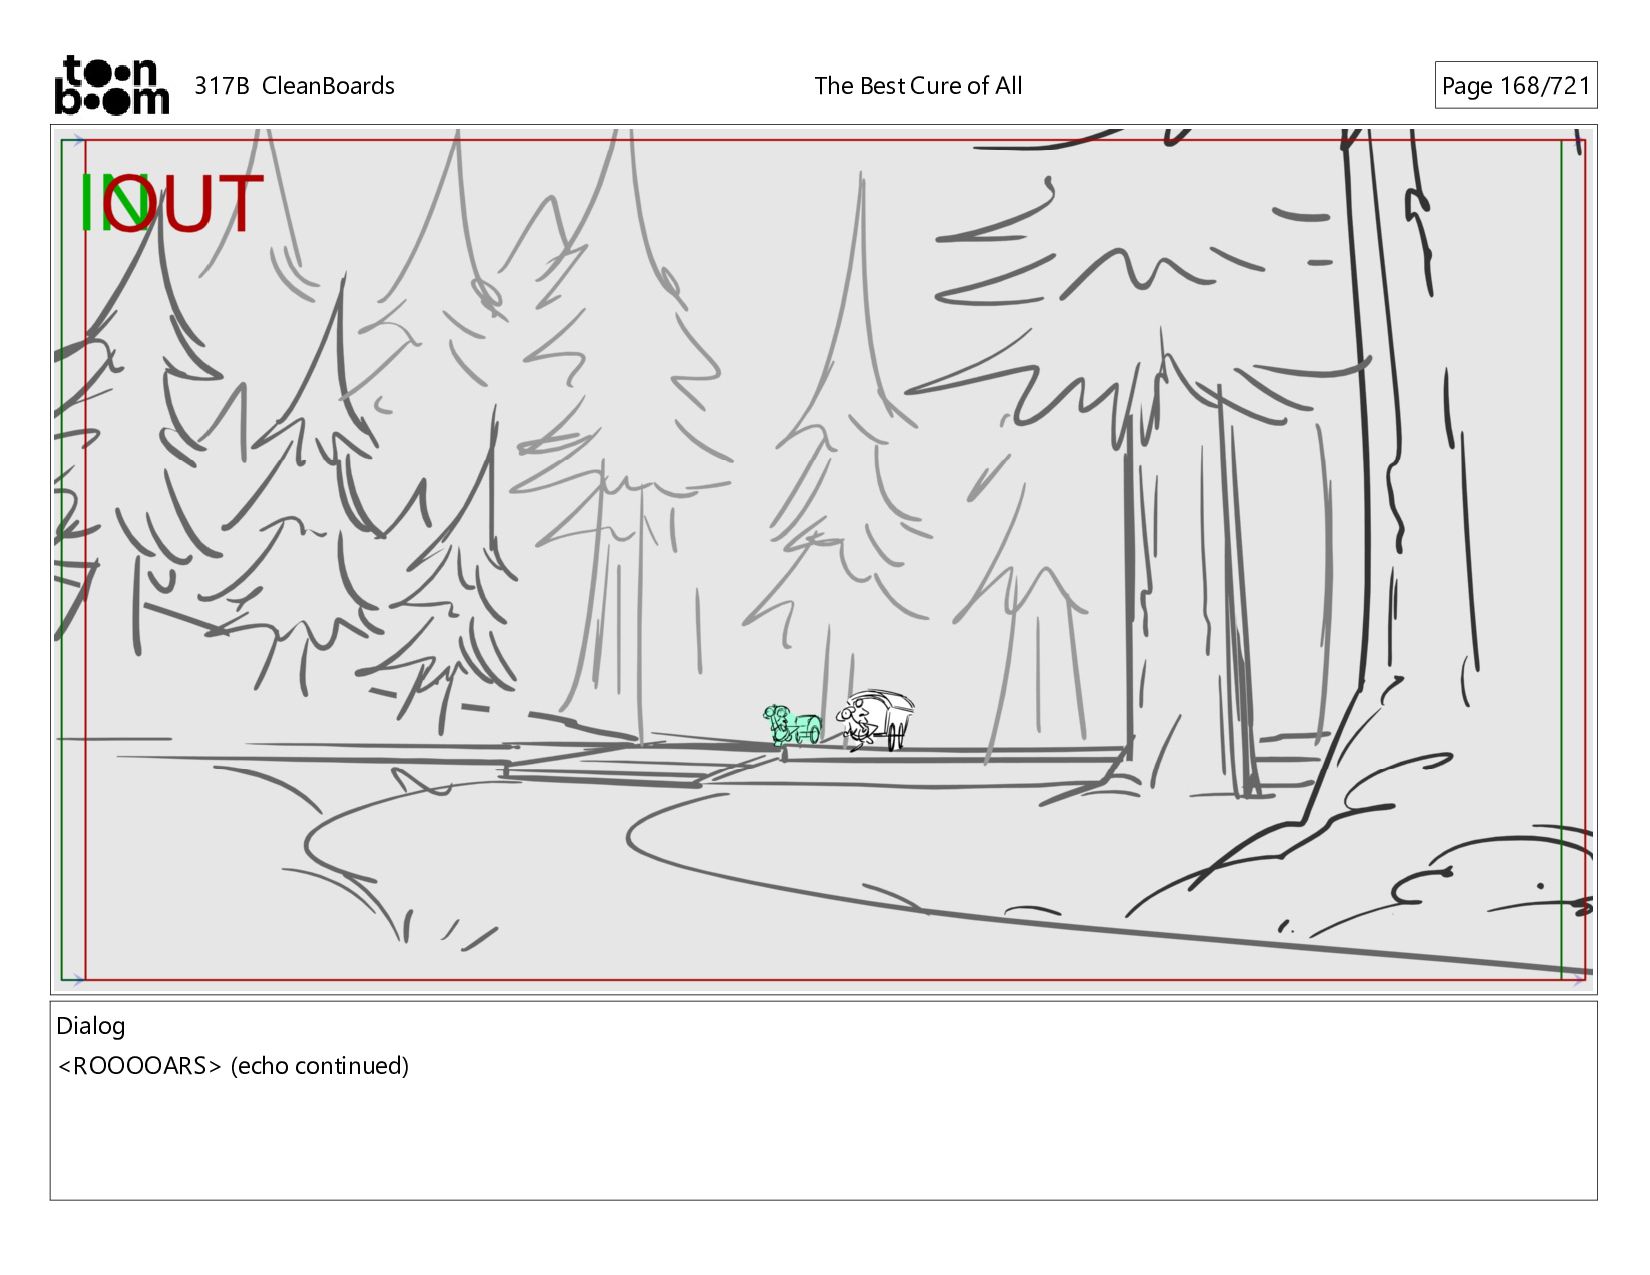This screenshot has height=1275, width=1650.
Task: Click the 'Page 168/721' box
Action: [1516, 86]
